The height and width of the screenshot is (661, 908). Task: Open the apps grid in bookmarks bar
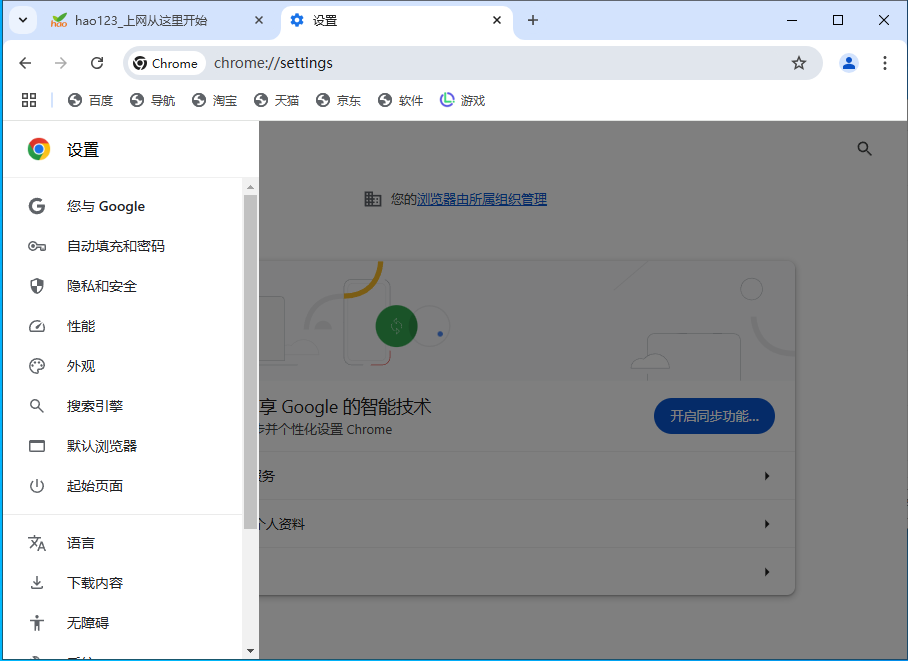coord(29,100)
